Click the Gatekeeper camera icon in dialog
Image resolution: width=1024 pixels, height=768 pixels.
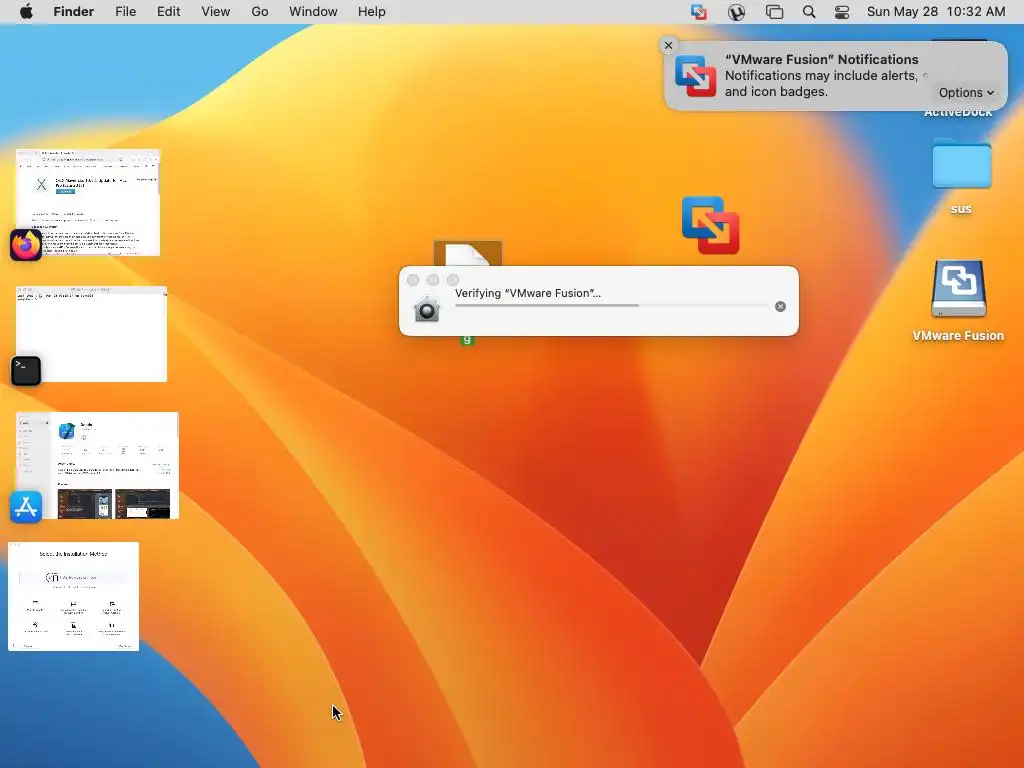point(426,308)
